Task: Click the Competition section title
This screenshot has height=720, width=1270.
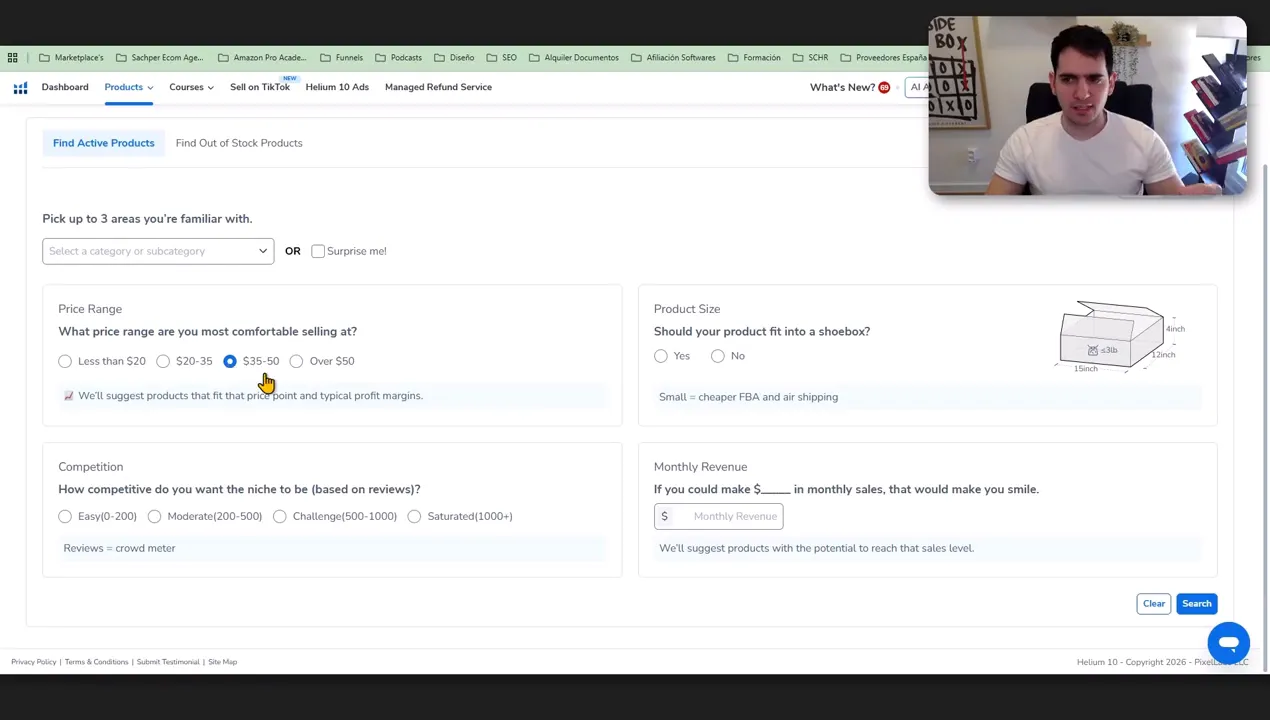Action: click(x=91, y=467)
